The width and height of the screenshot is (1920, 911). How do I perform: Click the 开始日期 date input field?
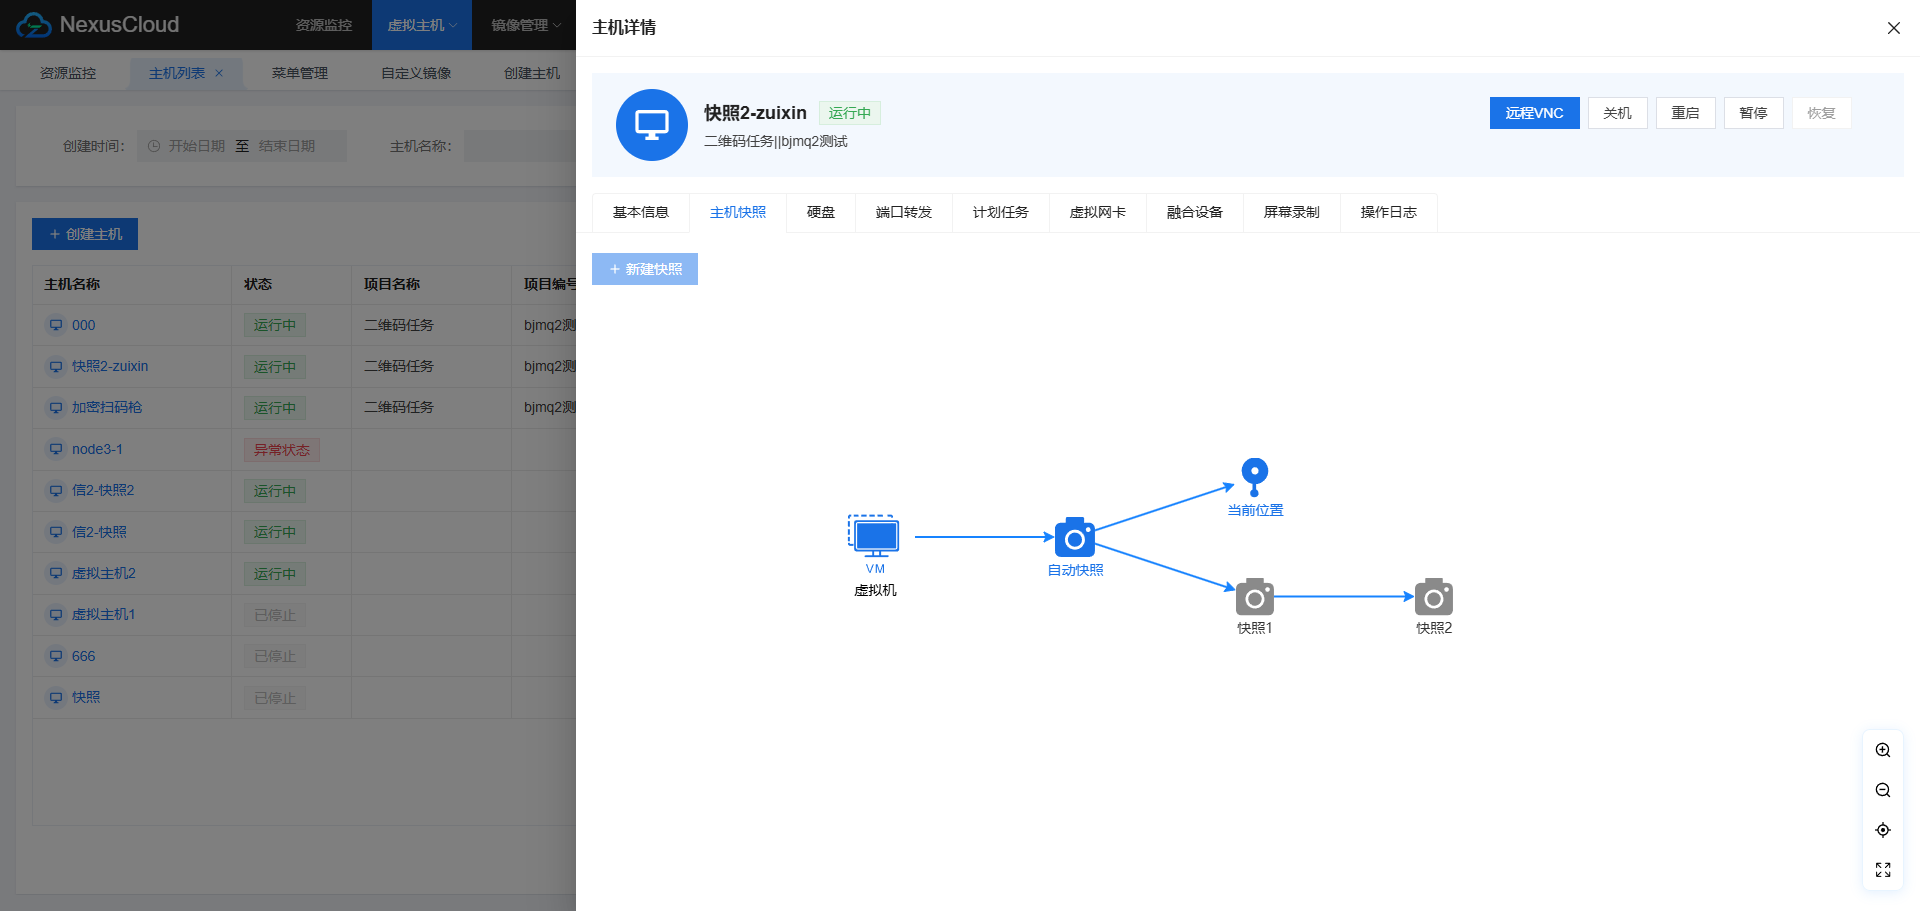196,146
